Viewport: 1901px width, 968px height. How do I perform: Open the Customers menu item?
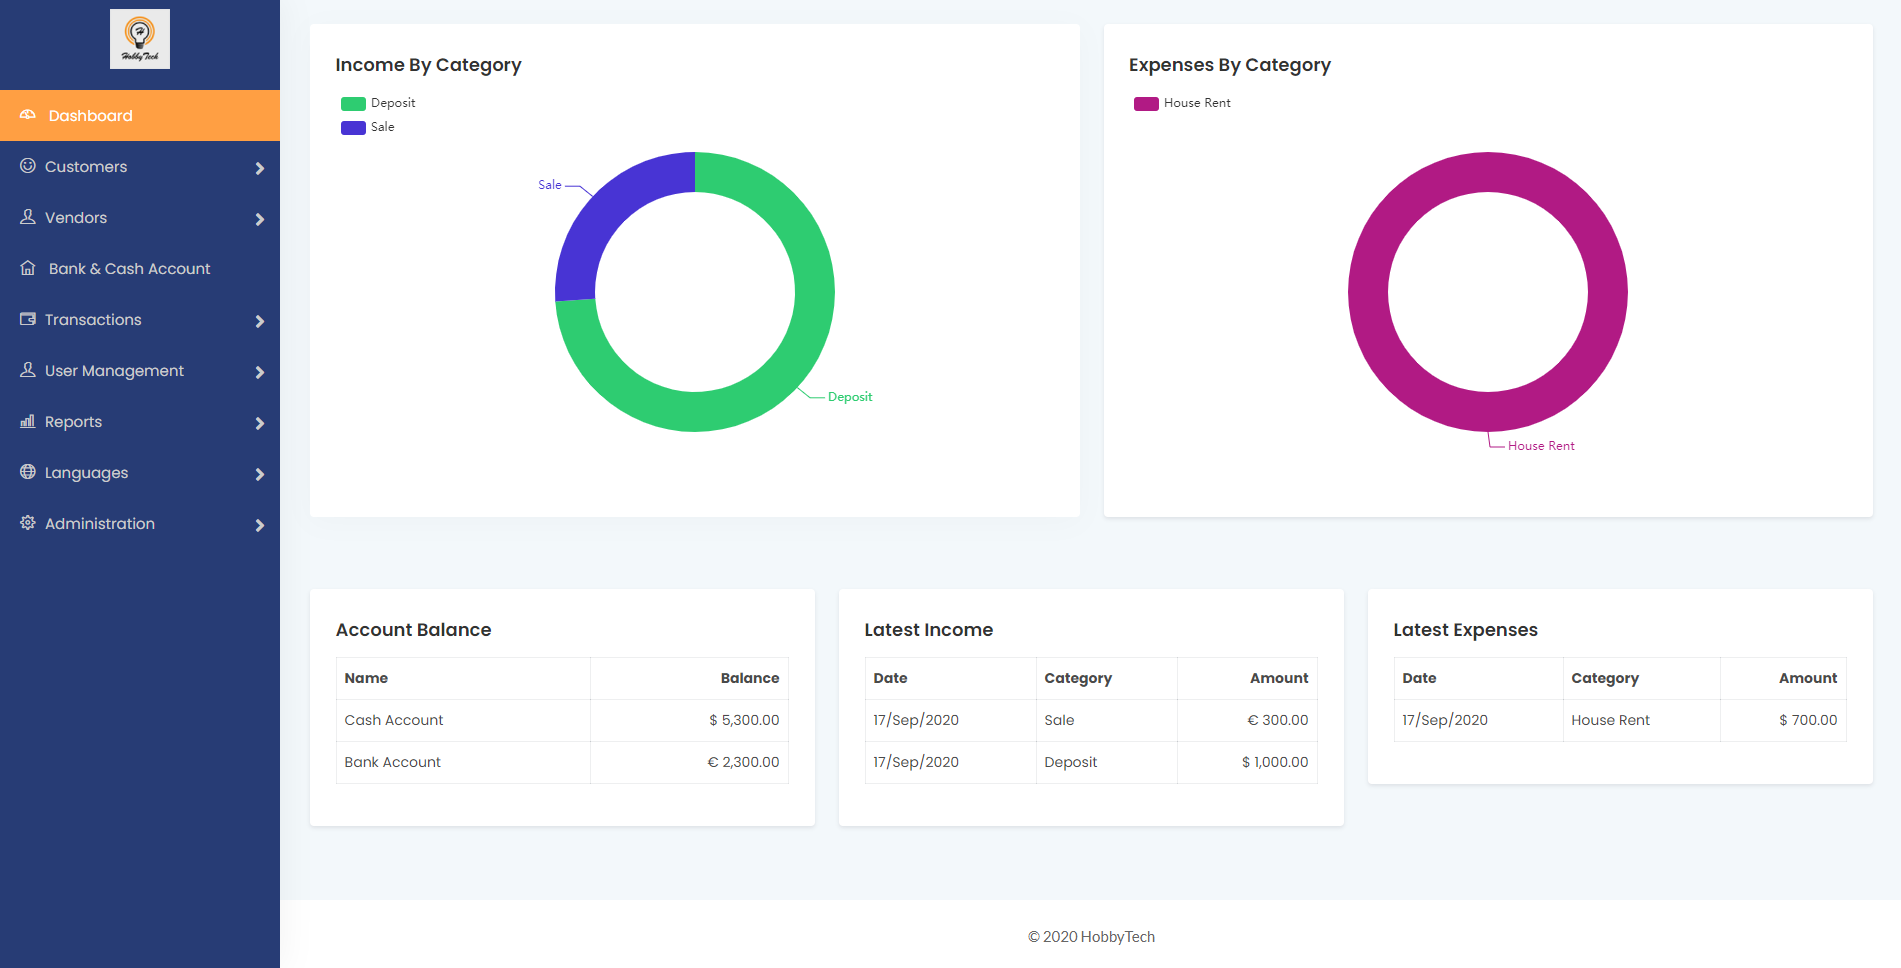[140, 166]
